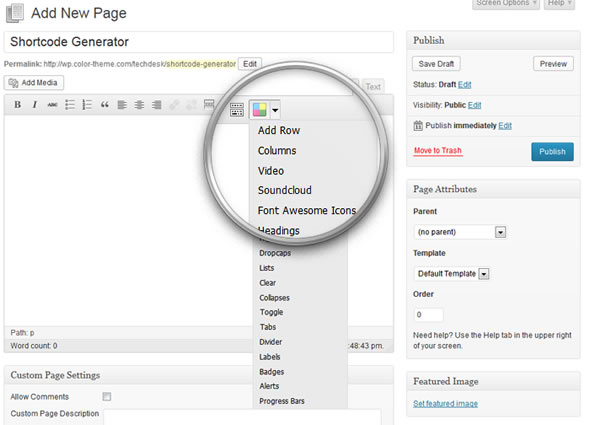Insert a bulleted list

coord(70,105)
